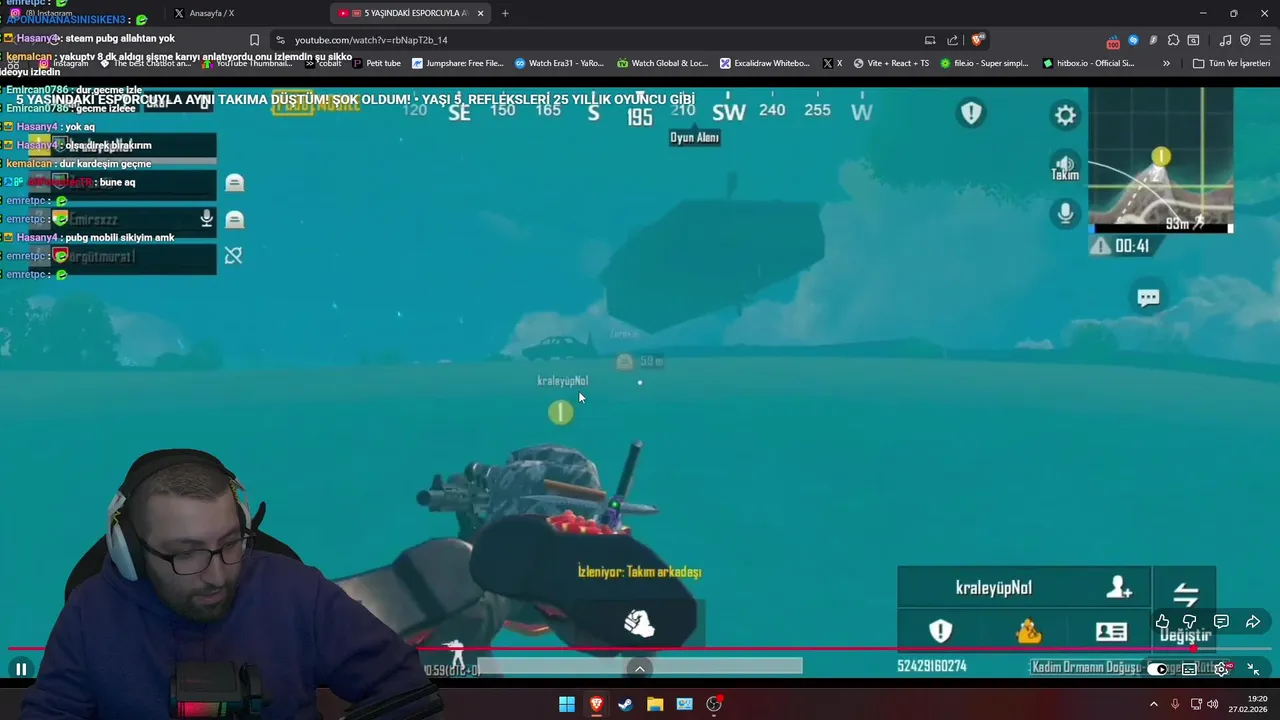This screenshot has width=1280, height=720.
Task: Open a new browser tab
Action: coord(505,13)
